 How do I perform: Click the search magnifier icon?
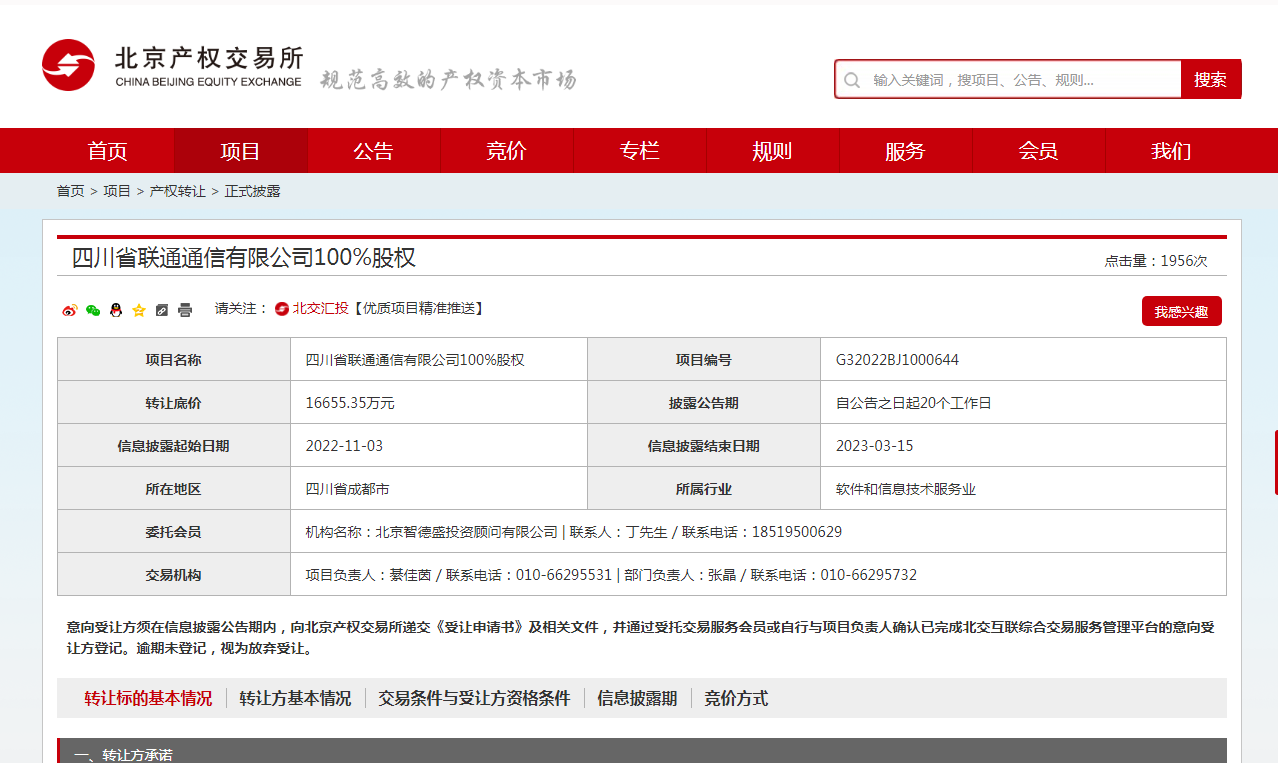(852, 80)
